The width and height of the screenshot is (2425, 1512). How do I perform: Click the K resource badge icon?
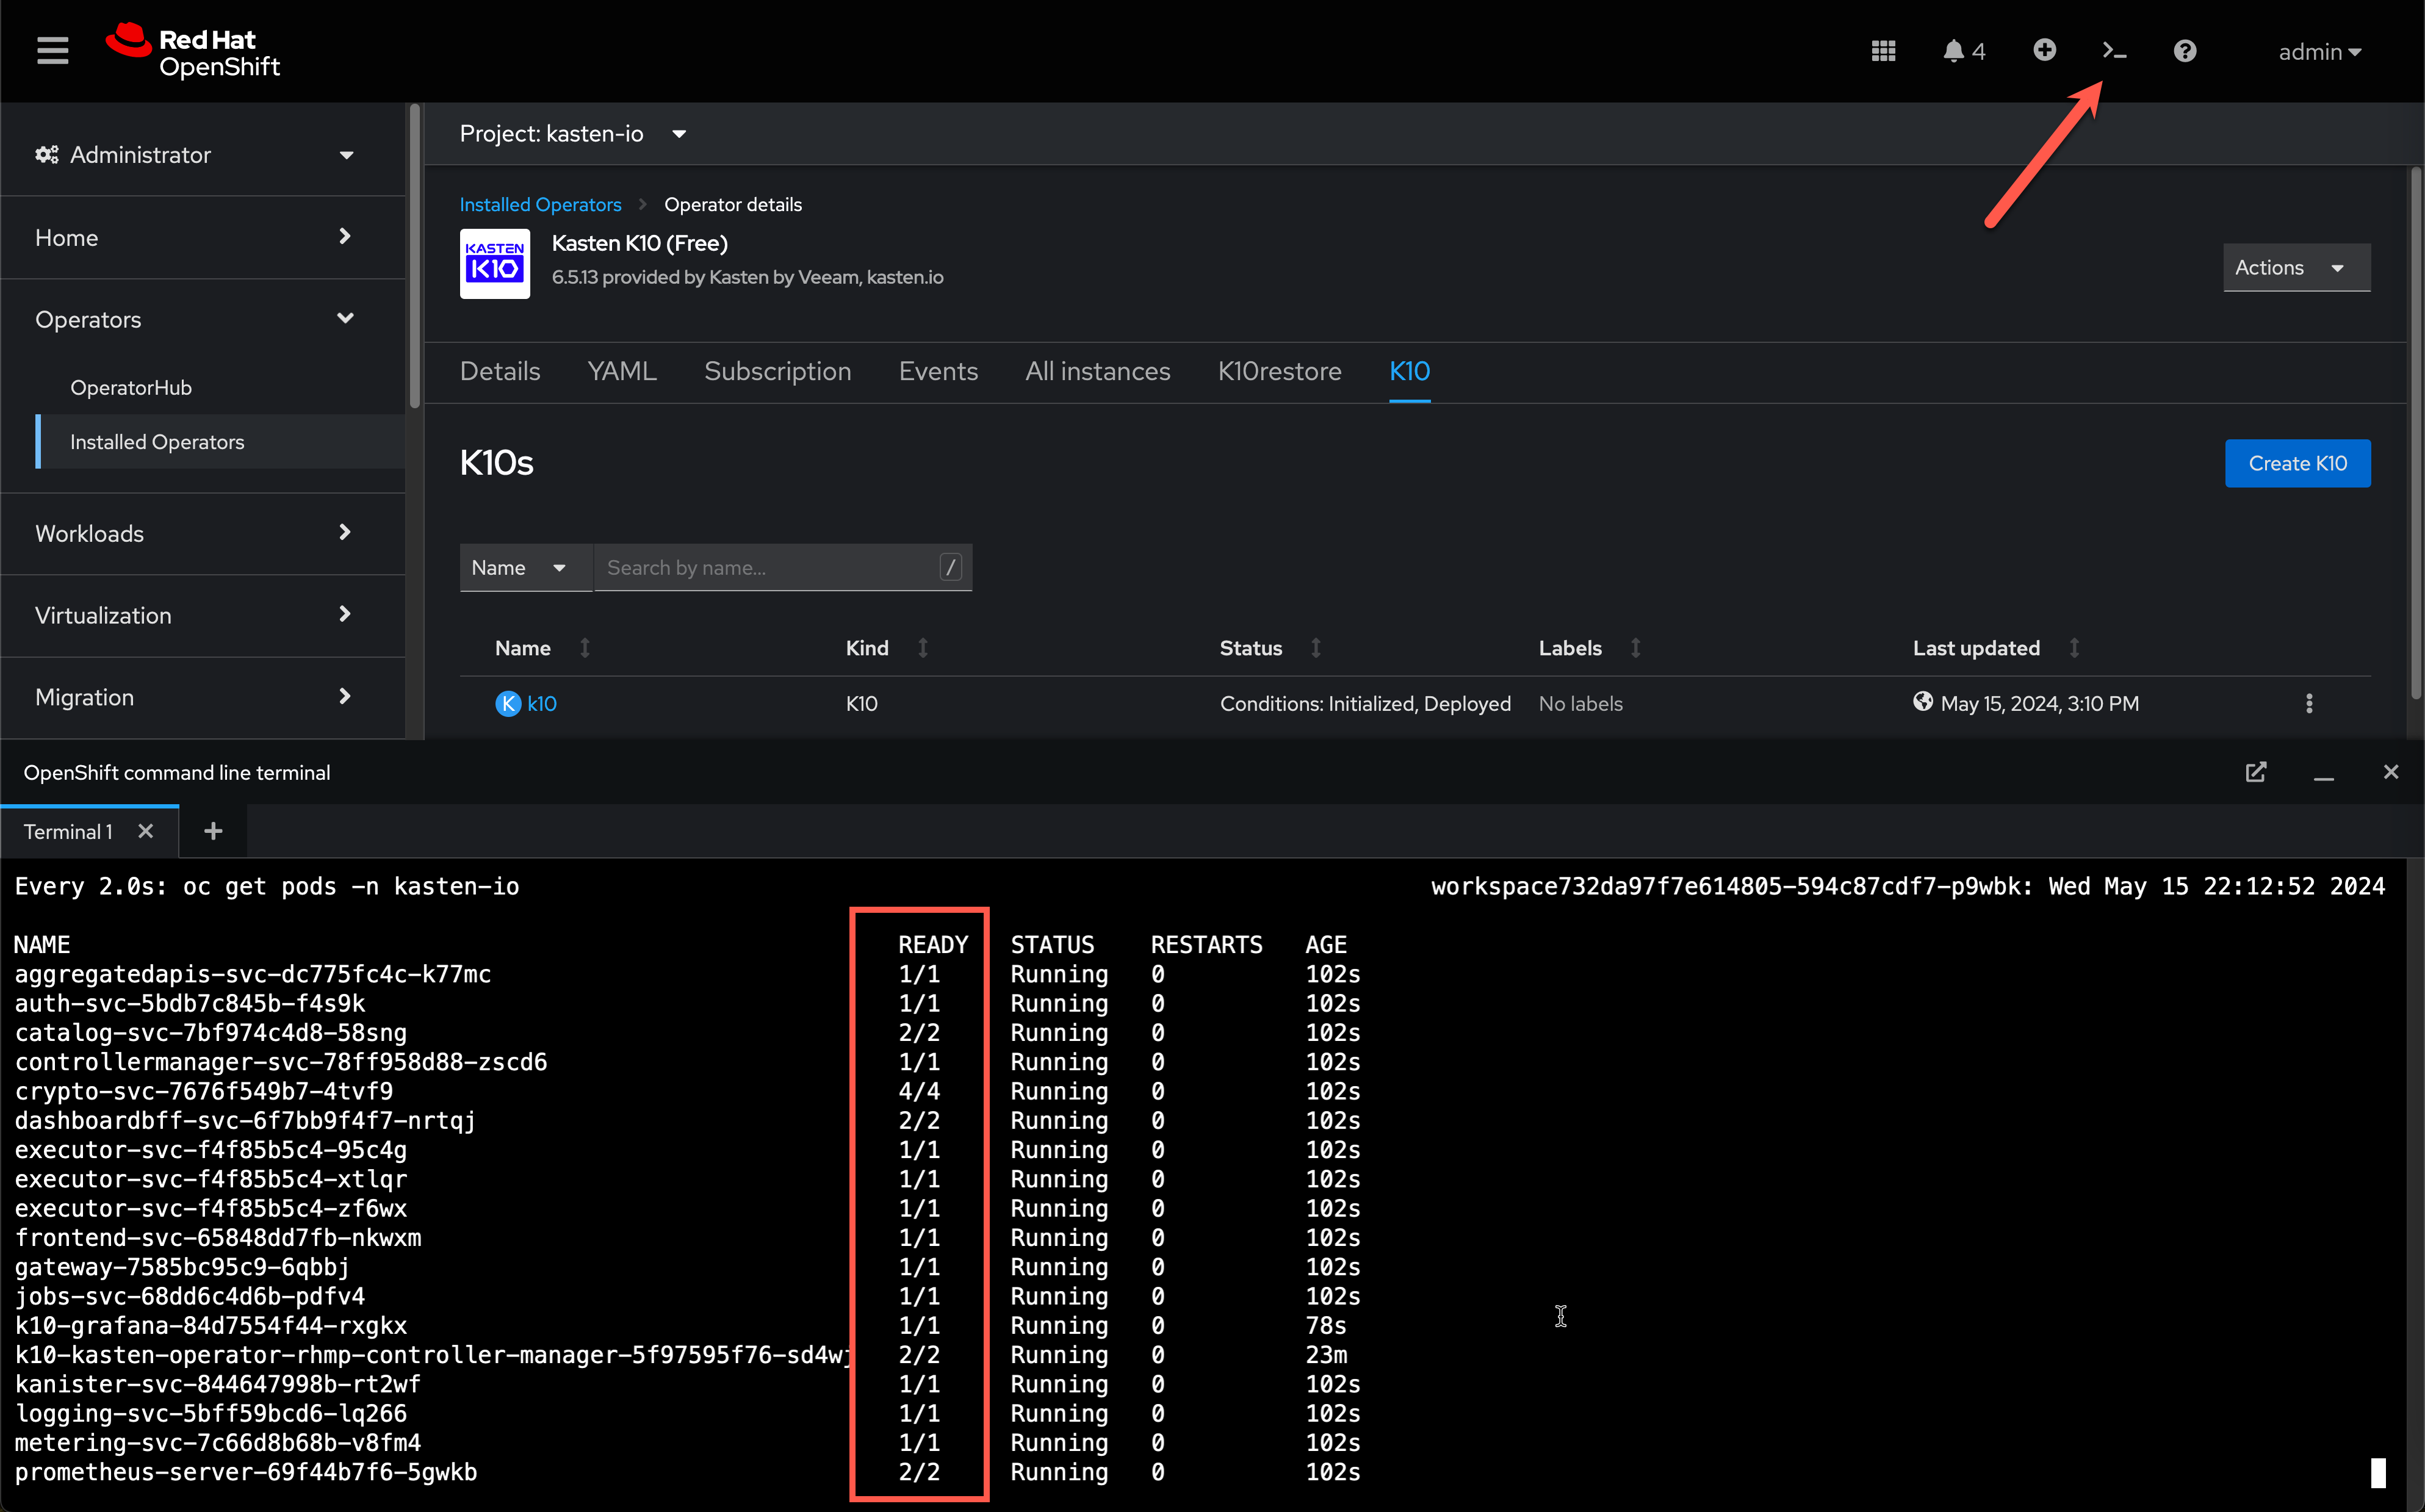tap(508, 703)
